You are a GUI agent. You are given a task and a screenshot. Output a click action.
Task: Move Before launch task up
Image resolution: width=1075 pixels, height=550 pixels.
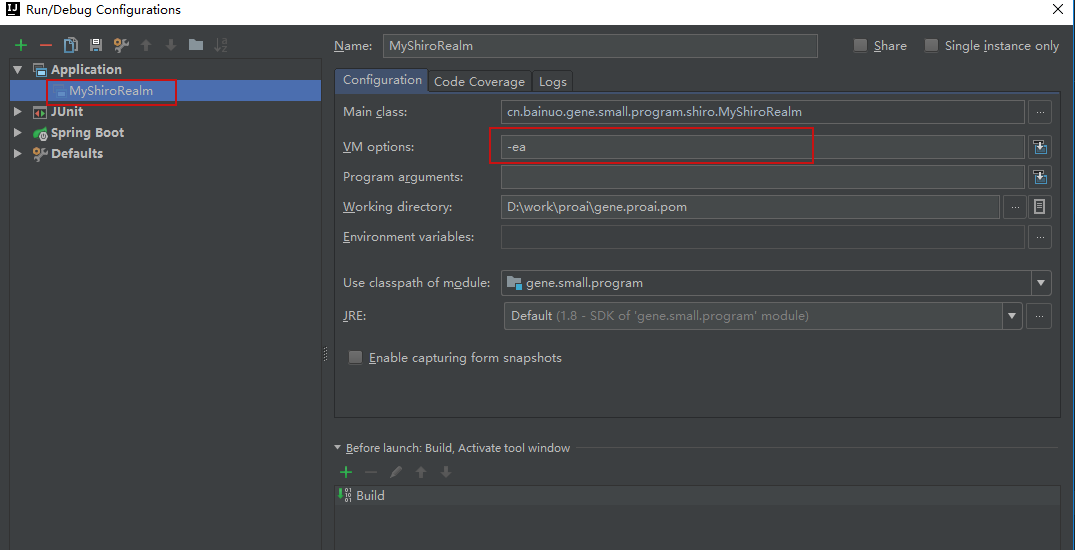coord(421,472)
